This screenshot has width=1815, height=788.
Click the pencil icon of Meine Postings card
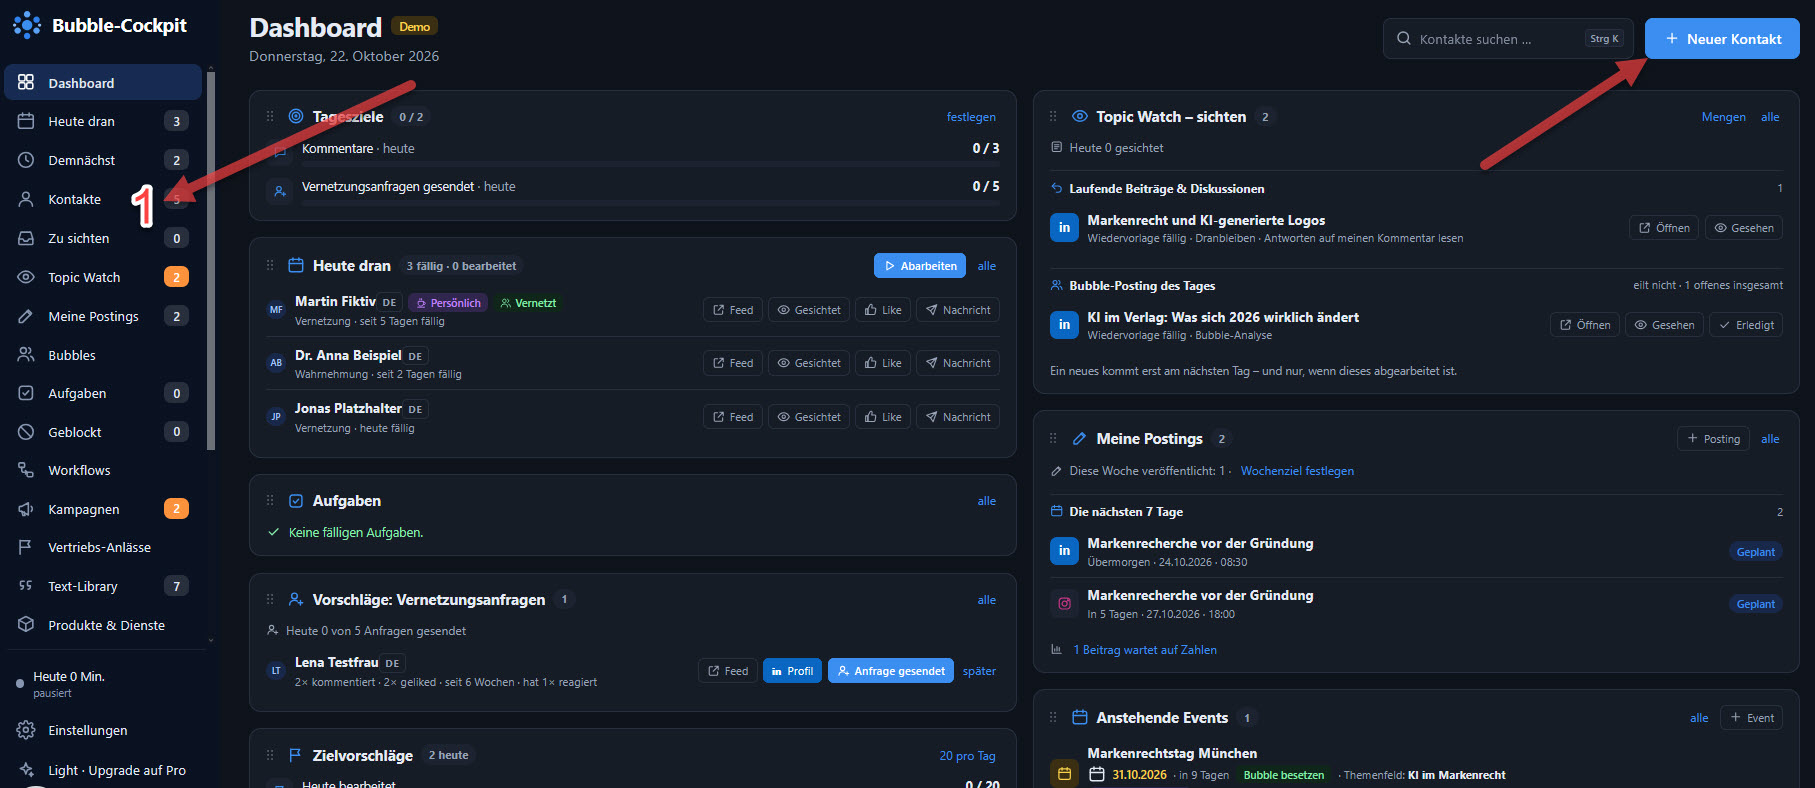1079,438
